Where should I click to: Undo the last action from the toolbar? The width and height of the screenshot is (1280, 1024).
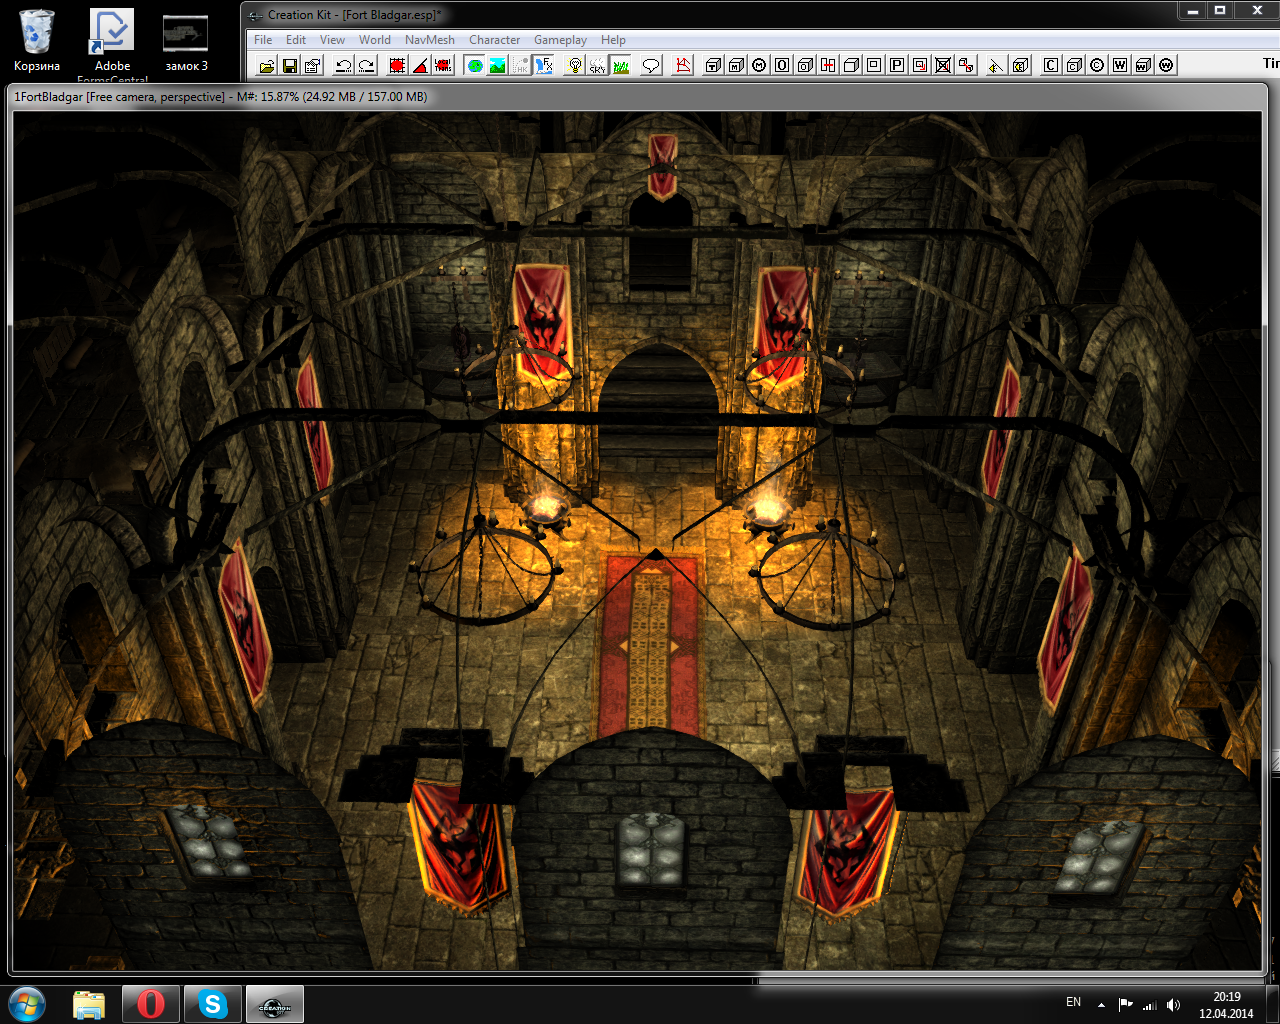344,65
